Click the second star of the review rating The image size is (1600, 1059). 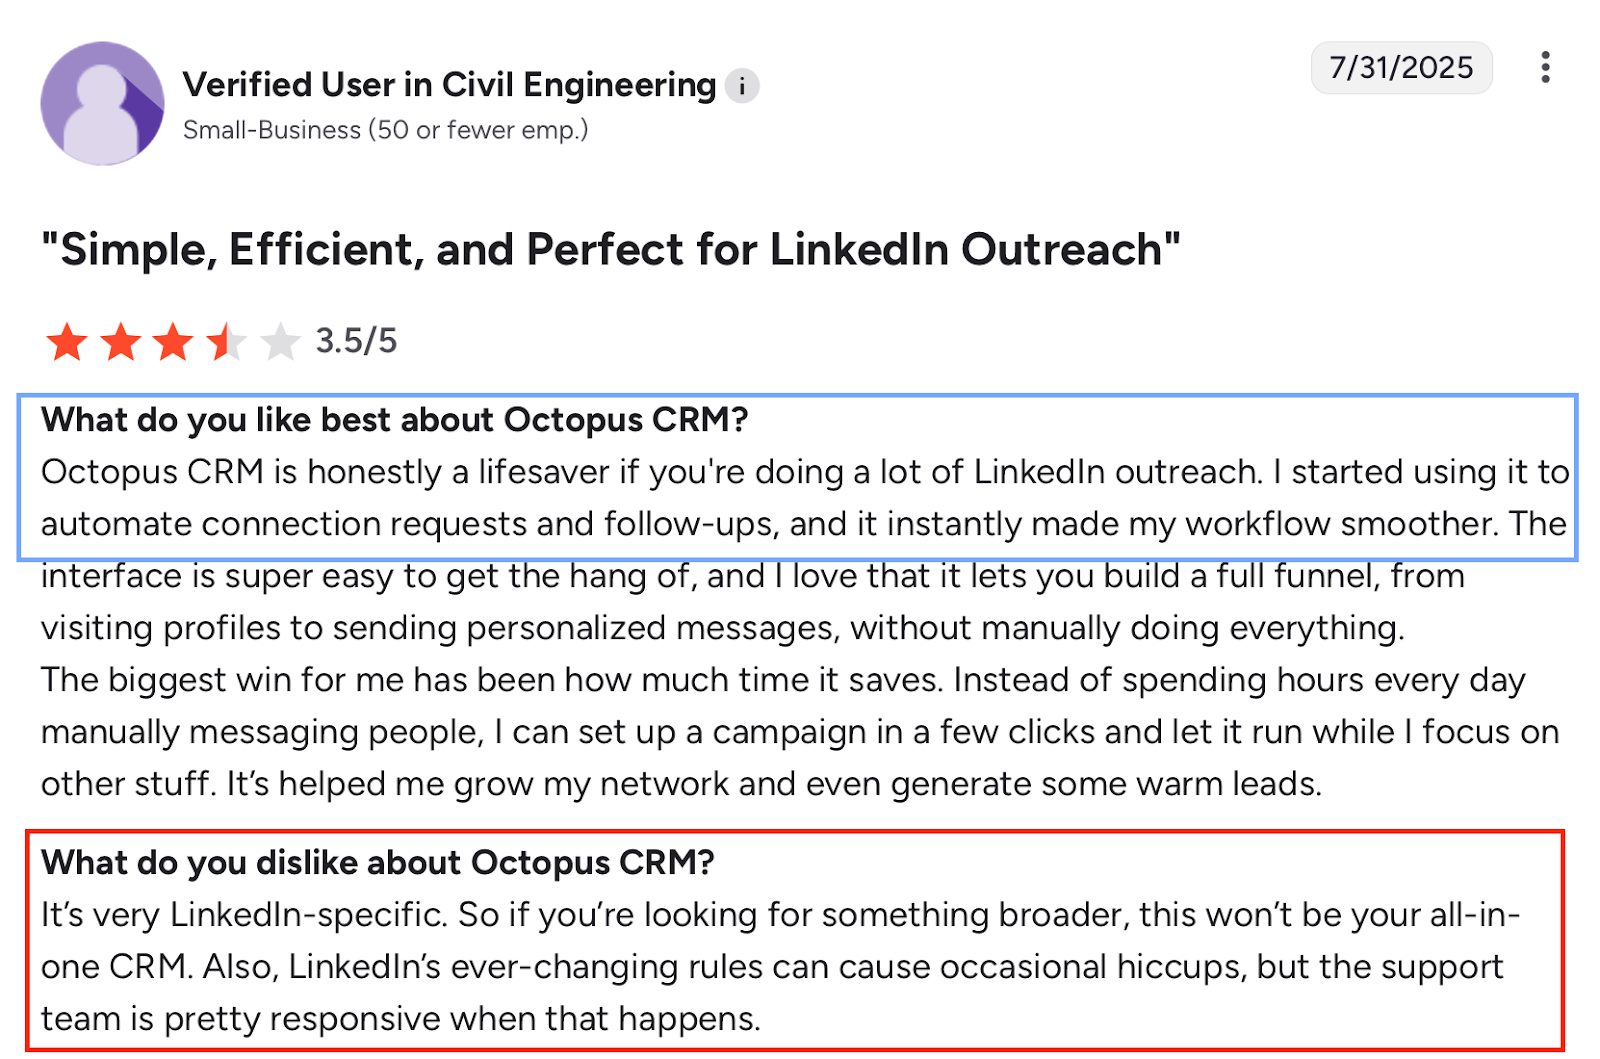point(121,341)
